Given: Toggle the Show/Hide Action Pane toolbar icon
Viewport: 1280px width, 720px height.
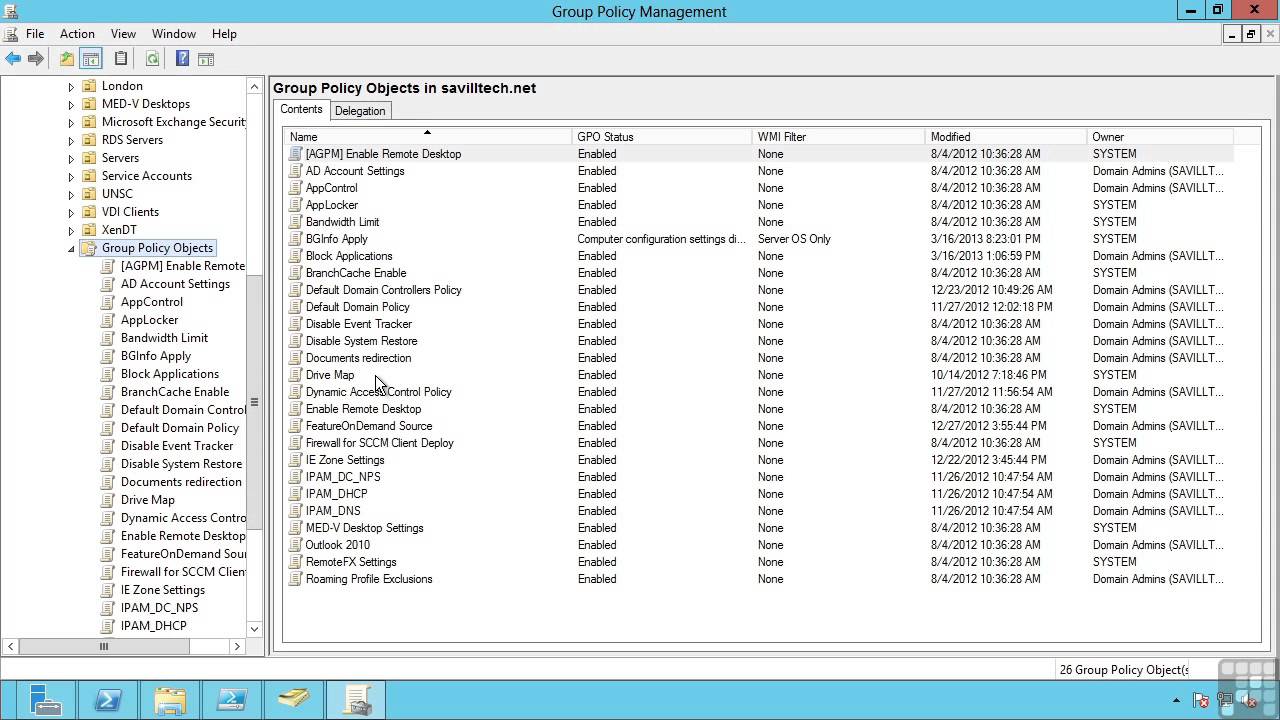Looking at the screenshot, I should 206,59.
